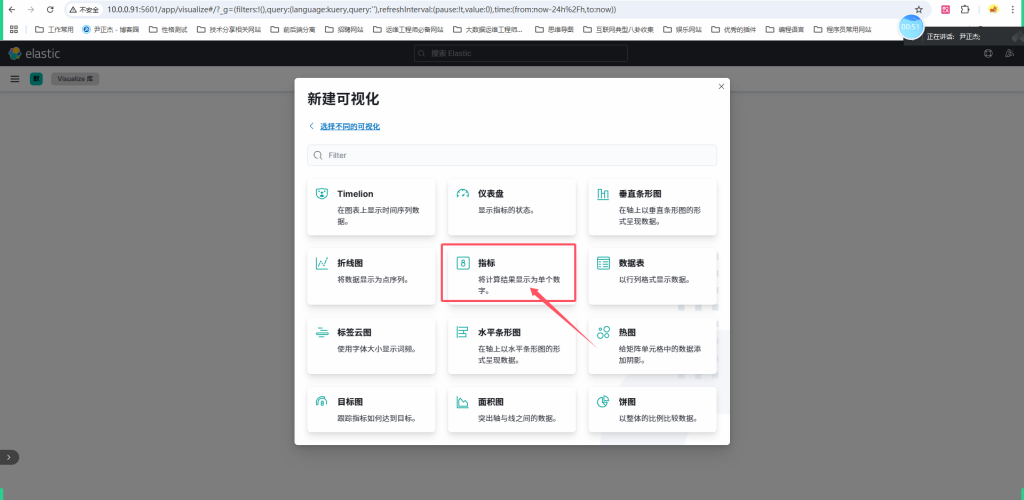The image size is (1024, 500).
Task: Pick the 垂直条形图 vertical bar icon
Action: click(603, 193)
